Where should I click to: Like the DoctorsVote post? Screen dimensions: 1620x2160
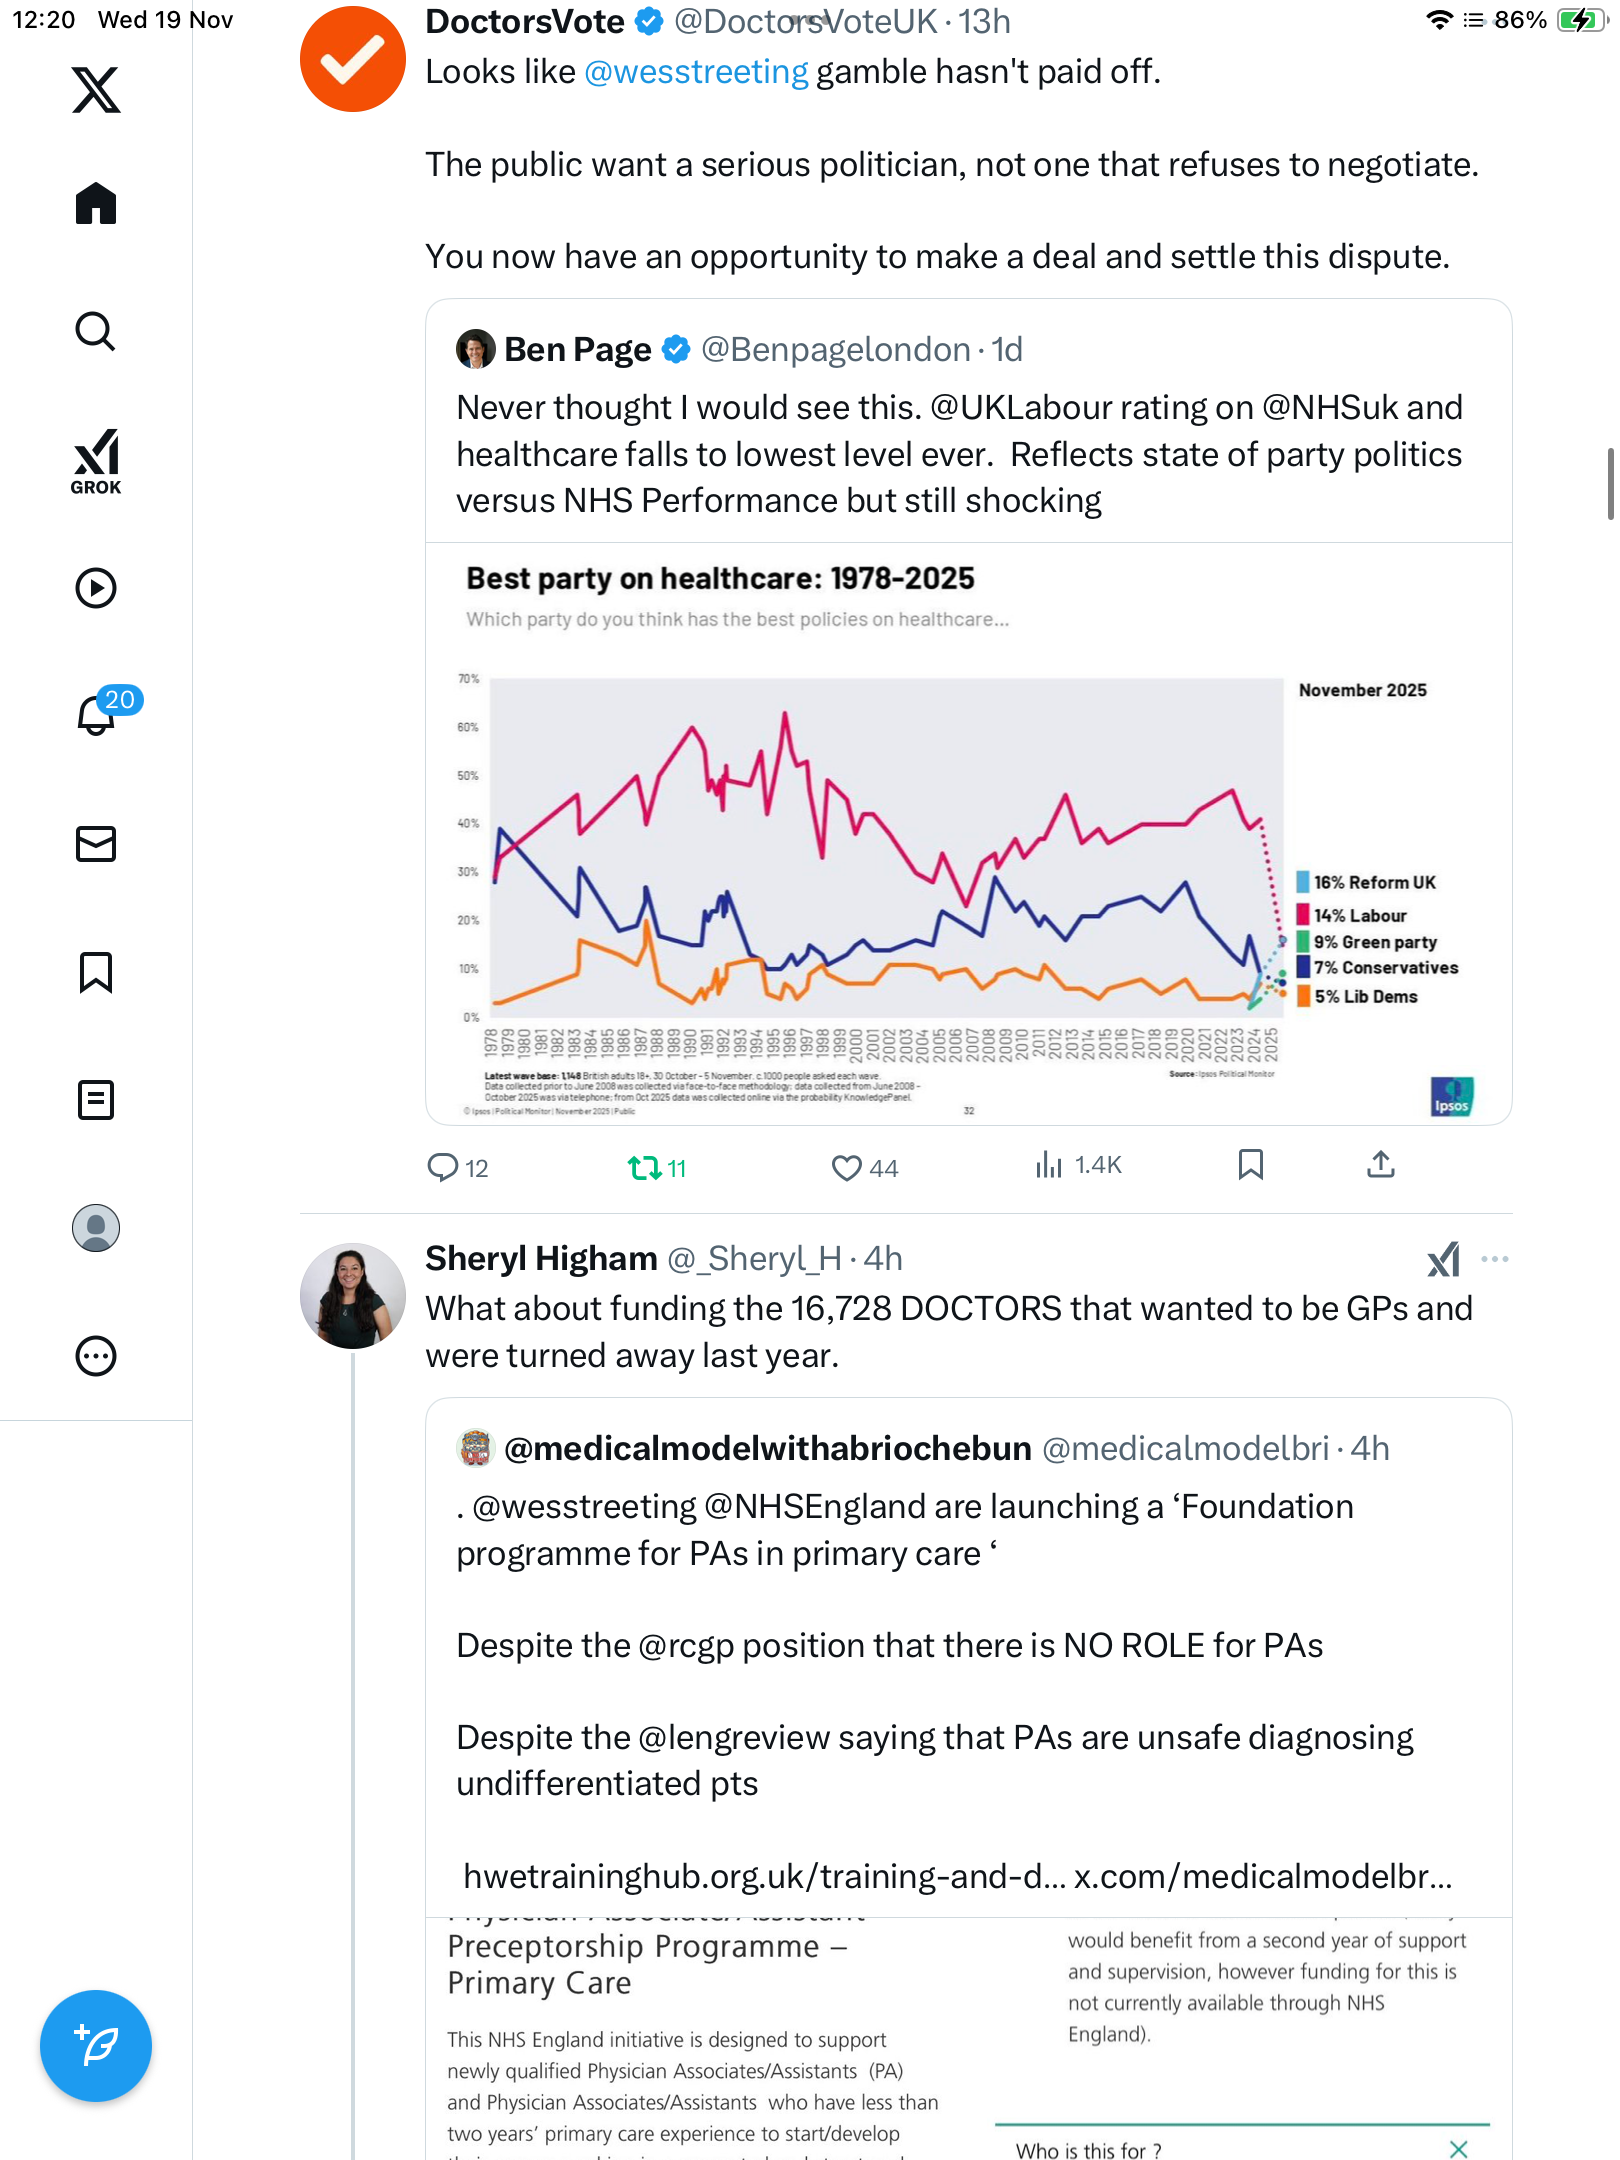846,1167
